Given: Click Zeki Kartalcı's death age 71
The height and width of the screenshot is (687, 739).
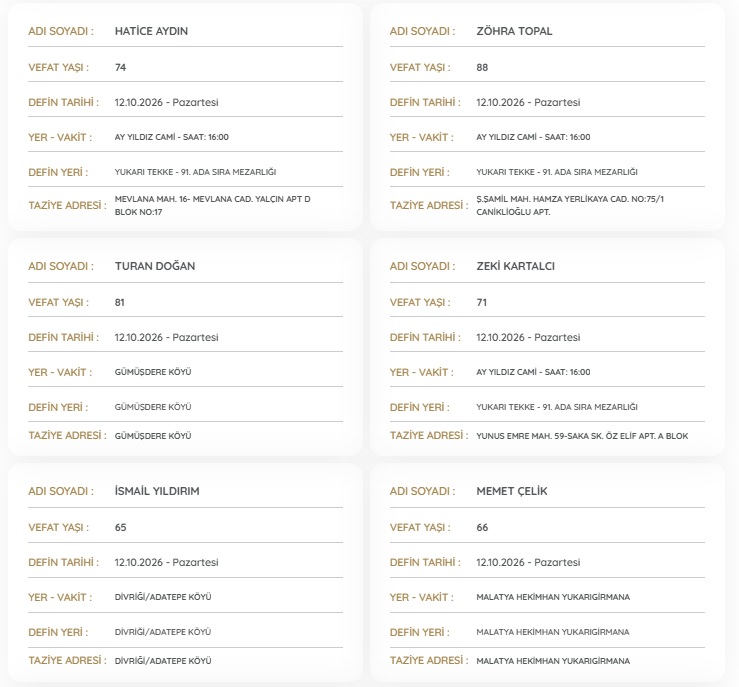Looking at the screenshot, I should [481, 303].
